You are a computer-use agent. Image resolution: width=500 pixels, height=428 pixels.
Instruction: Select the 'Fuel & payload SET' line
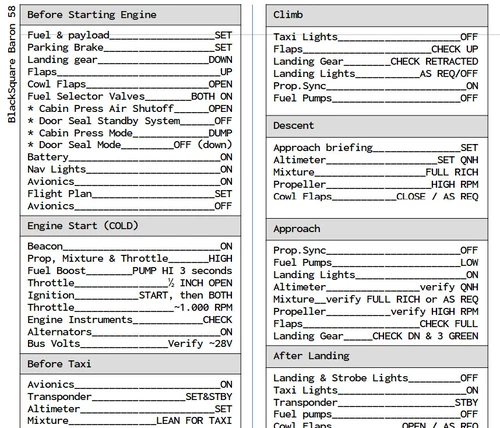coord(130,35)
